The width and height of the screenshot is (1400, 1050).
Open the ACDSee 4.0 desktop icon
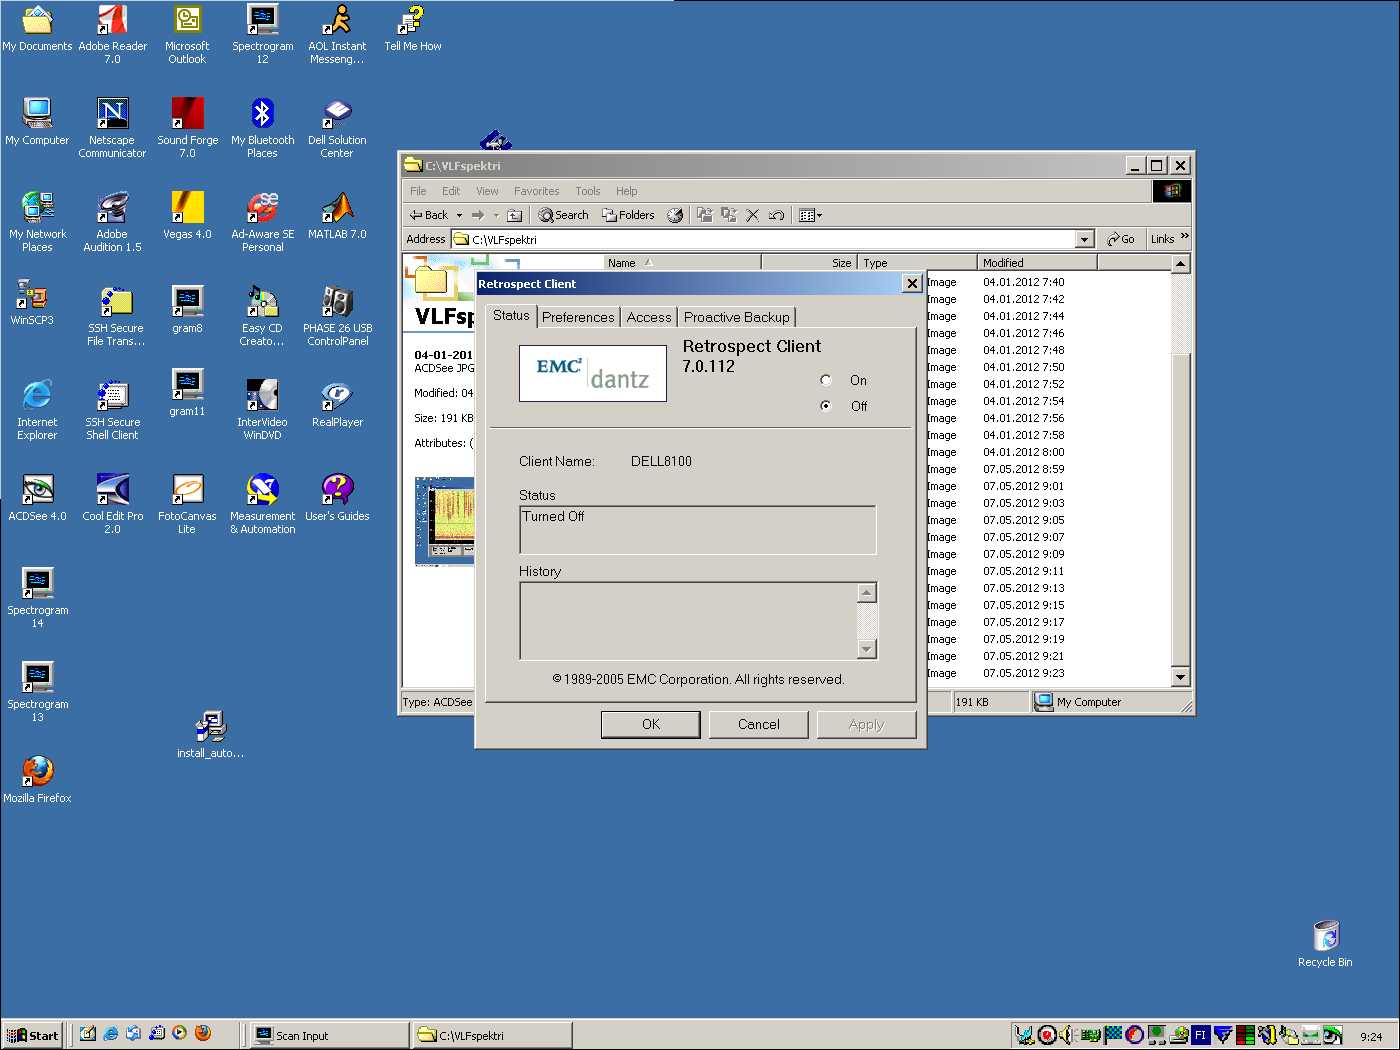(x=37, y=498)
